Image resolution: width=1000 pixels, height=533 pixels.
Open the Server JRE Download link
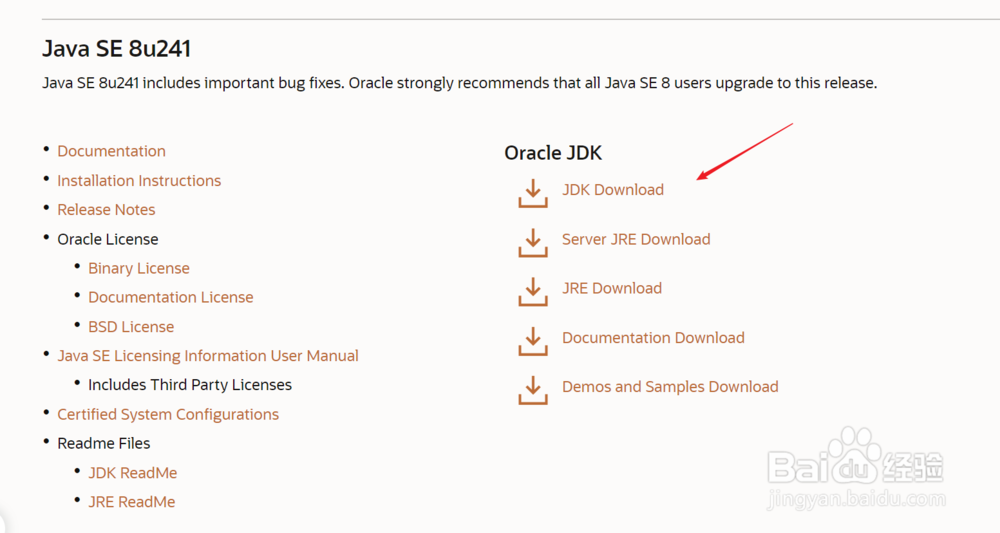tap(636, 239)
